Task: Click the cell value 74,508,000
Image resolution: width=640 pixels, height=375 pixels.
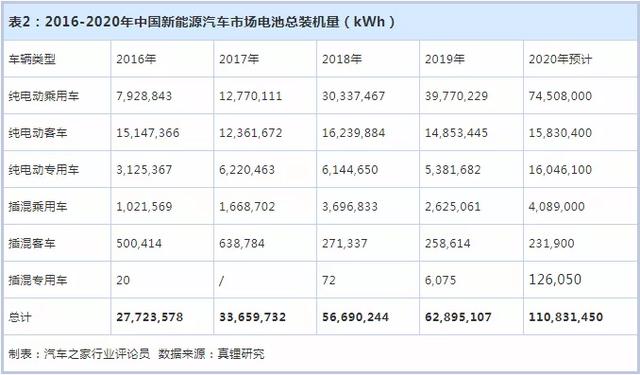Action: [560, 96]
